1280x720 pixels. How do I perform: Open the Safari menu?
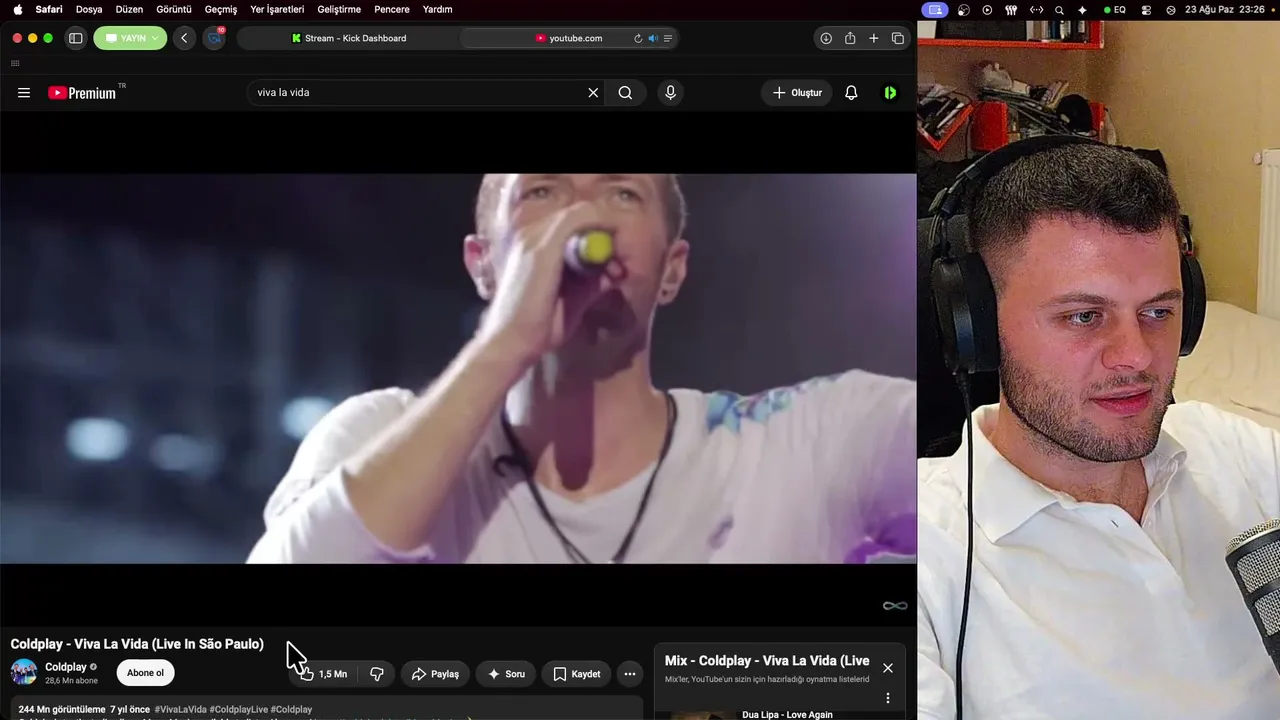pyautogui.click(x=49, y=9)
